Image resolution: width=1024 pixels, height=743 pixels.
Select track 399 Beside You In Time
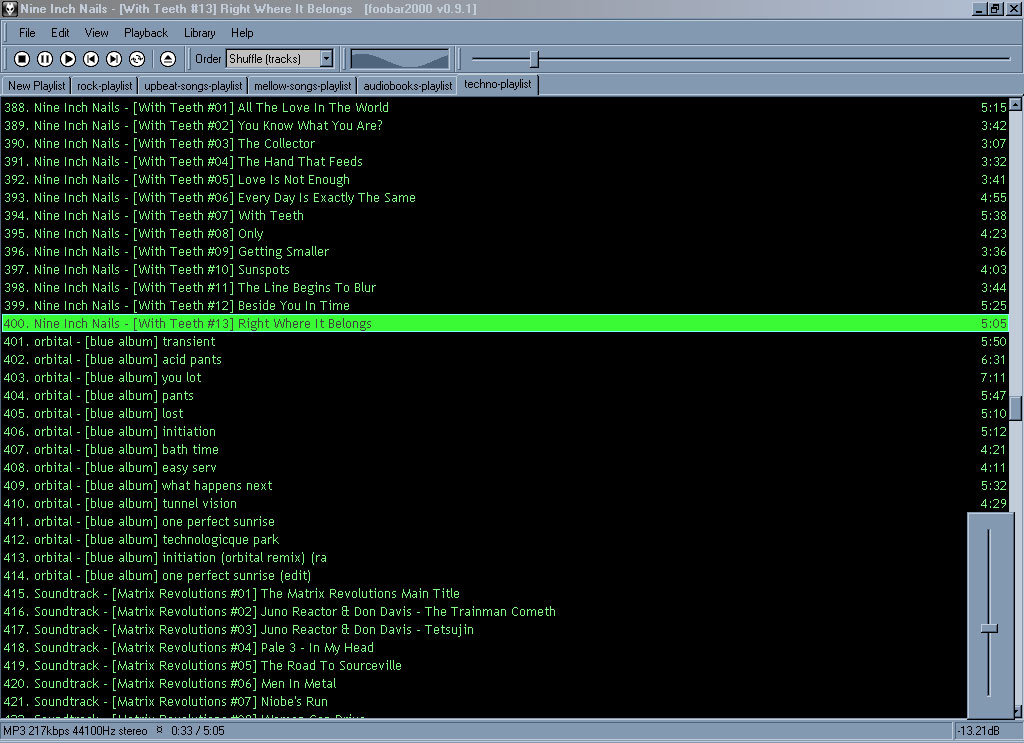504,306
